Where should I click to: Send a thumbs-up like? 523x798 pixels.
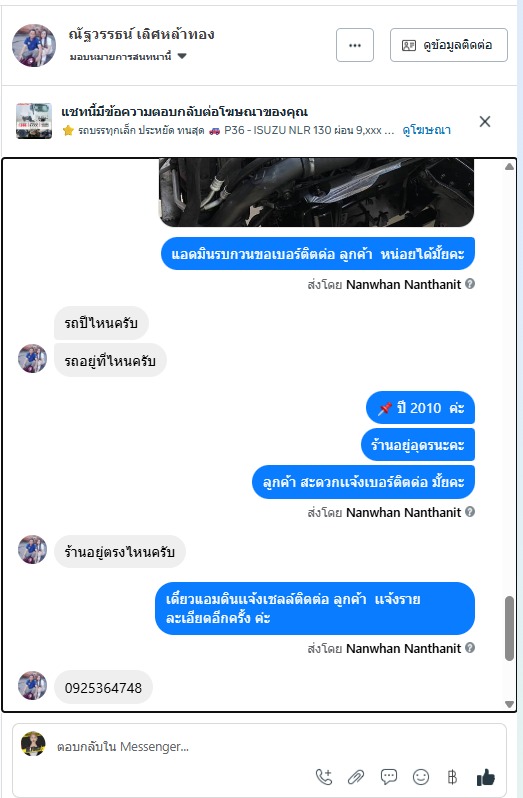[485, 777]
